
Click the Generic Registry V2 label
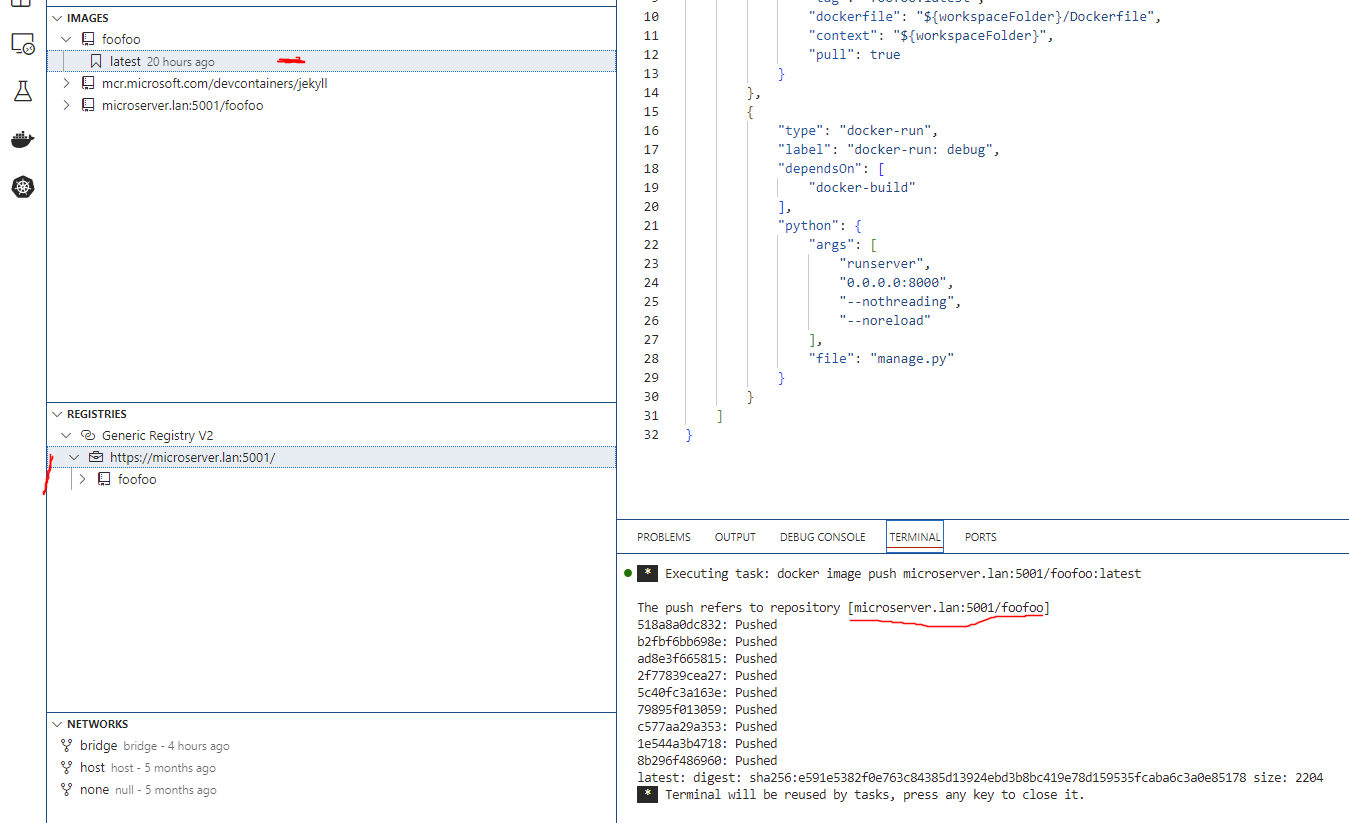coord(157,436)
